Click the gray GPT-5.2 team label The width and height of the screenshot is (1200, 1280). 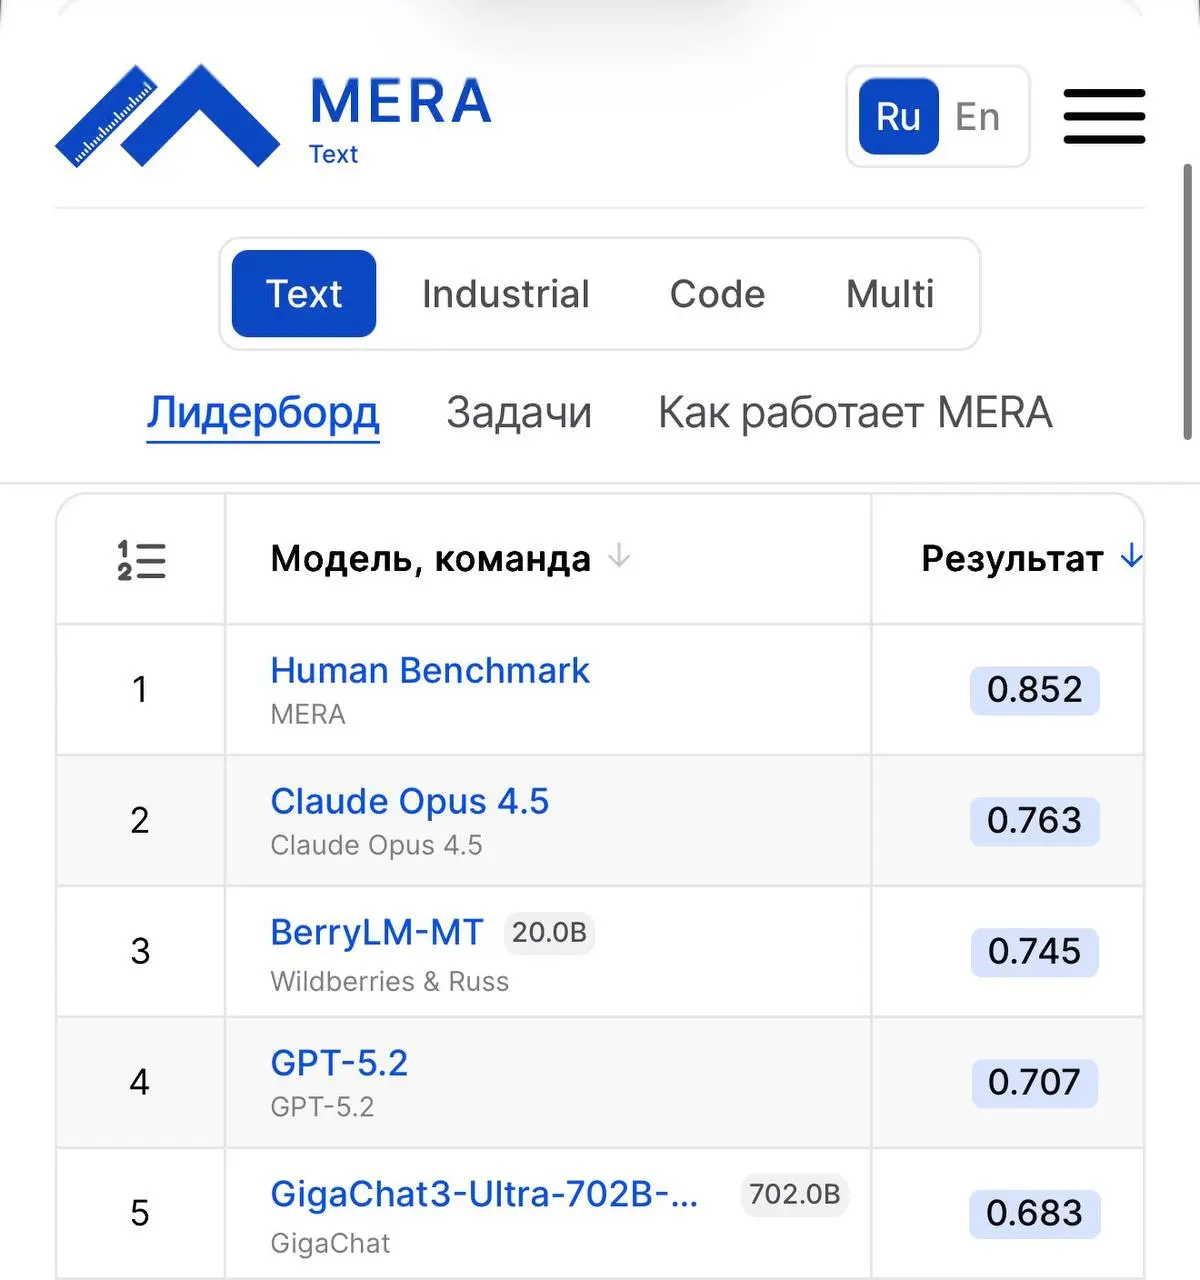(322, 1107)
